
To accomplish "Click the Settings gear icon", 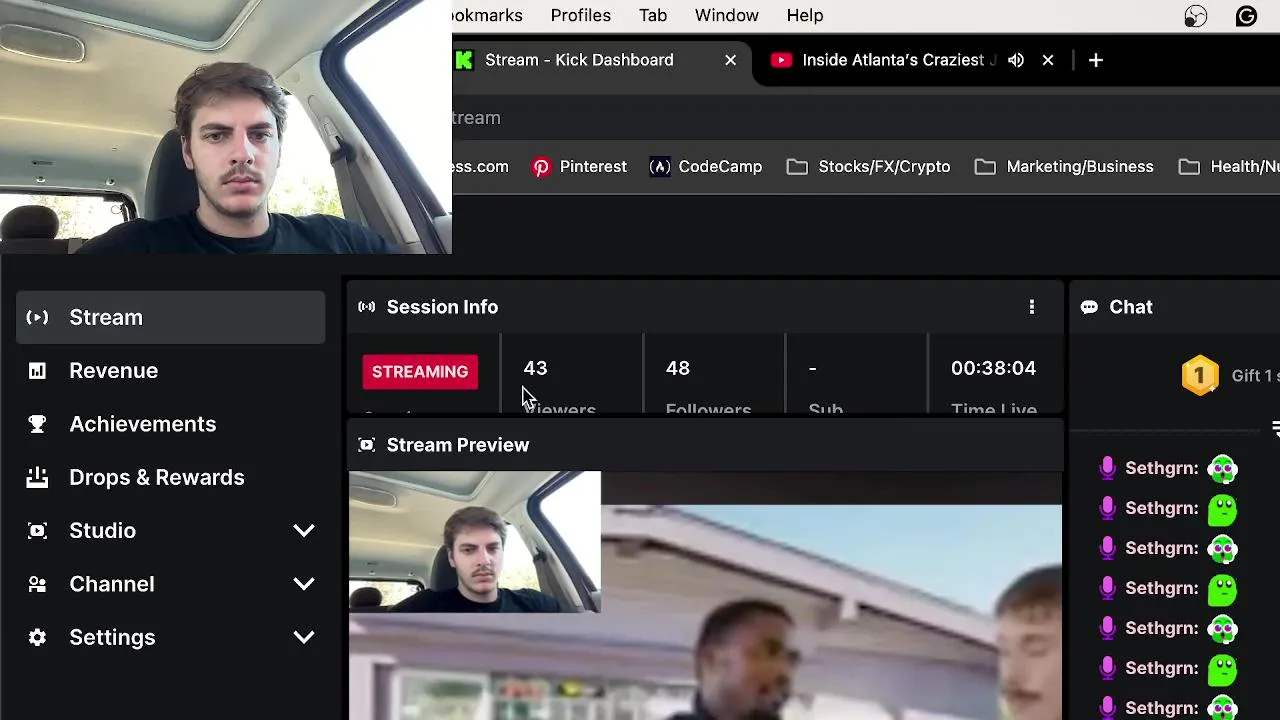I will pos(37,637).
